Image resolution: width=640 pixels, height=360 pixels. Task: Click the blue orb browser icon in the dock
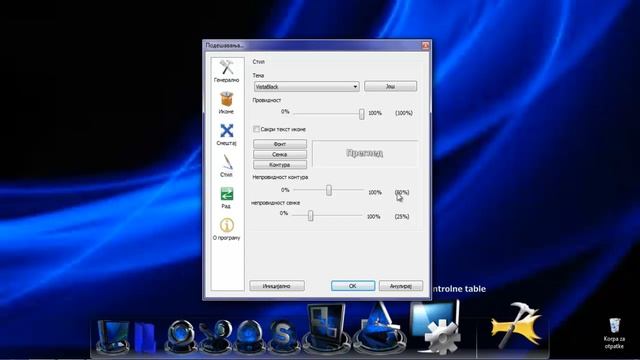point(180,336)
